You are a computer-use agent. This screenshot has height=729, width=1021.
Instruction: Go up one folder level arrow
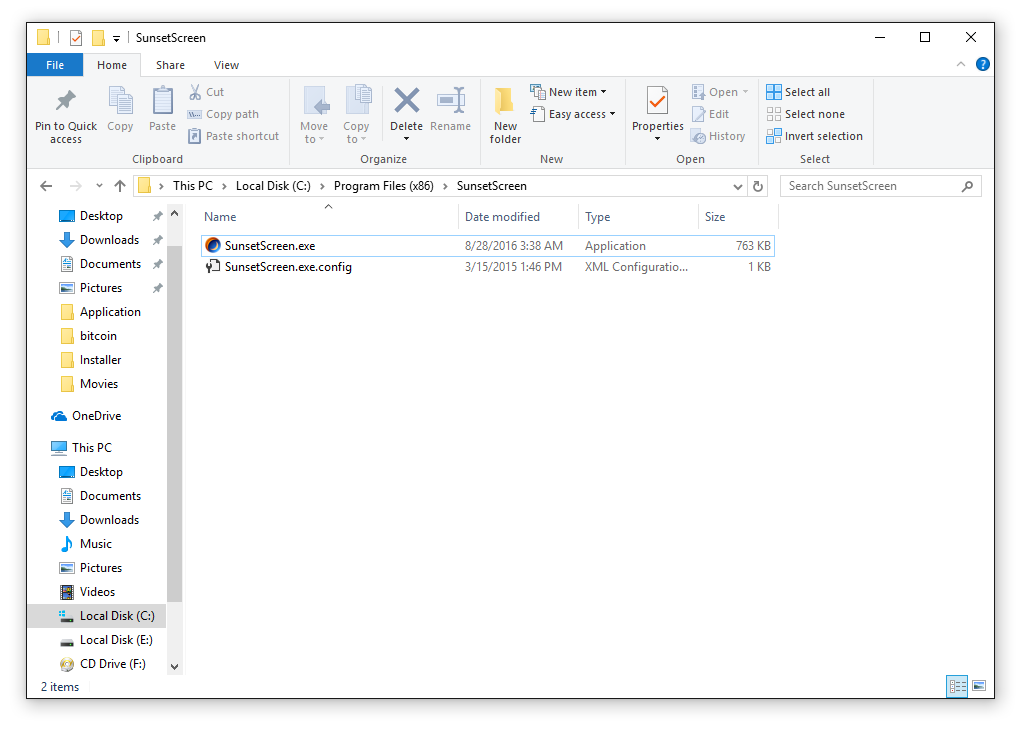coord(120,186)
